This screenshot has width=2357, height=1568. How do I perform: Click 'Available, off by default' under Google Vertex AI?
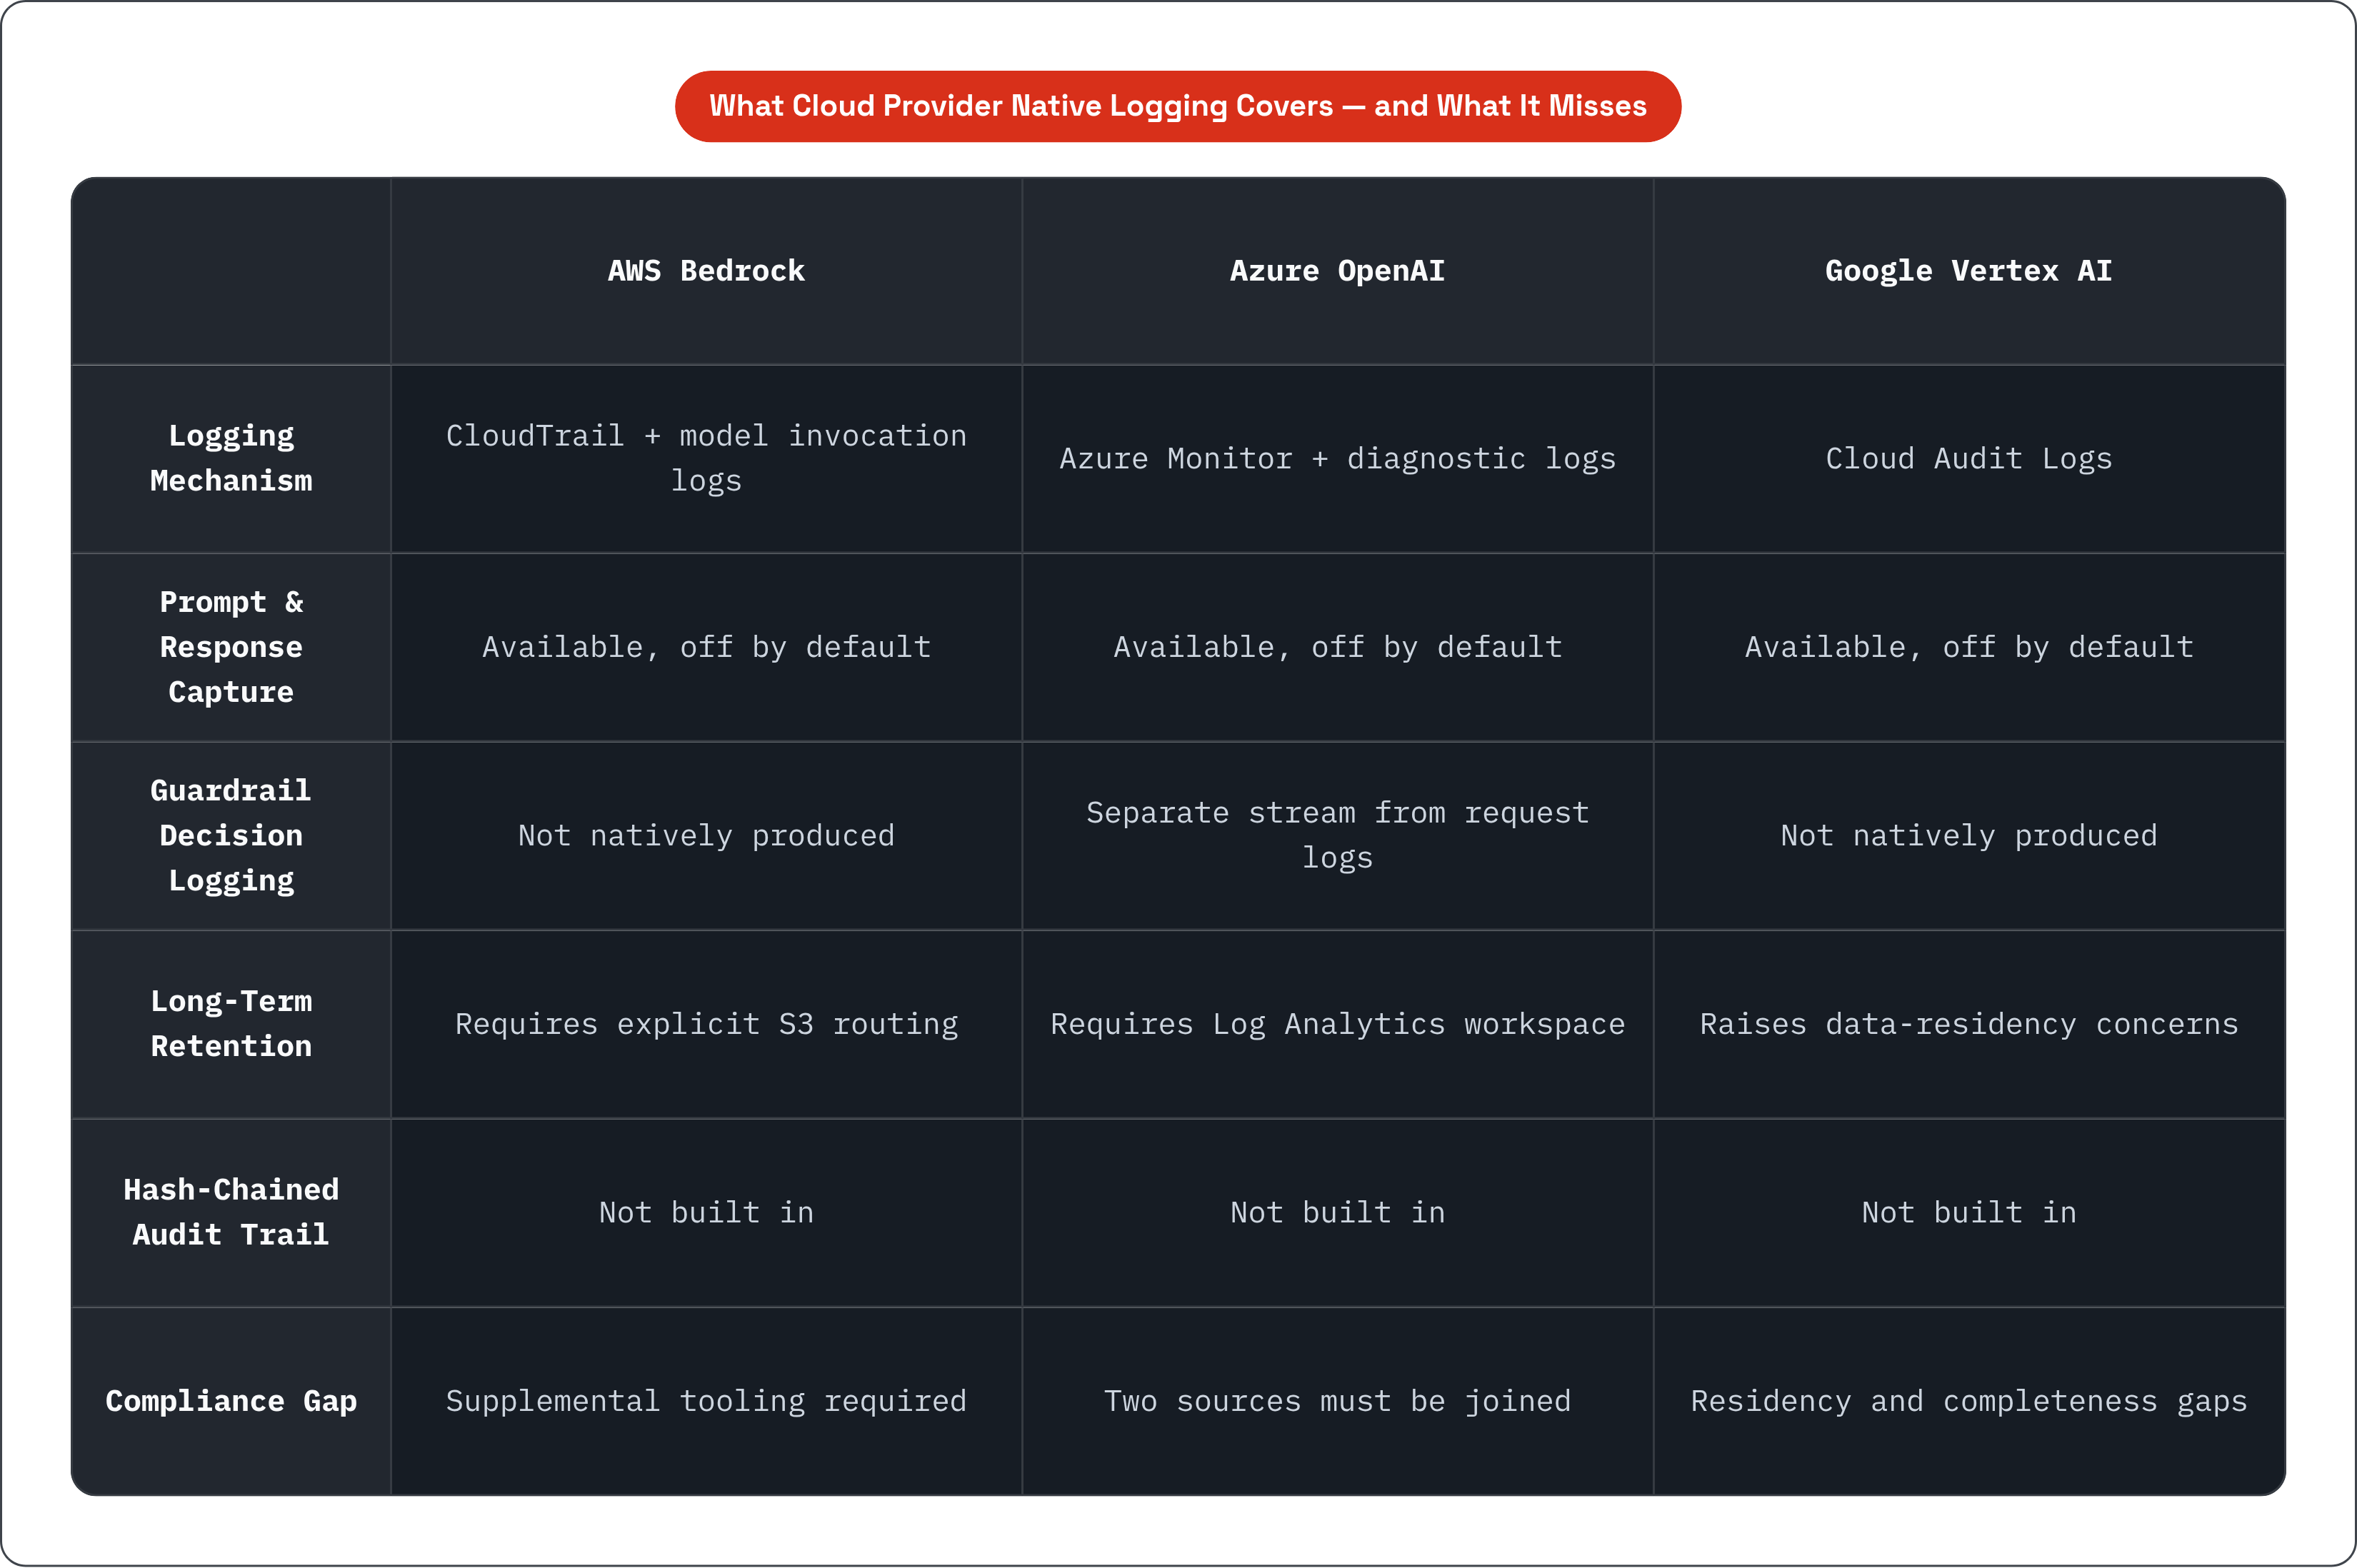coord(1969,647)
